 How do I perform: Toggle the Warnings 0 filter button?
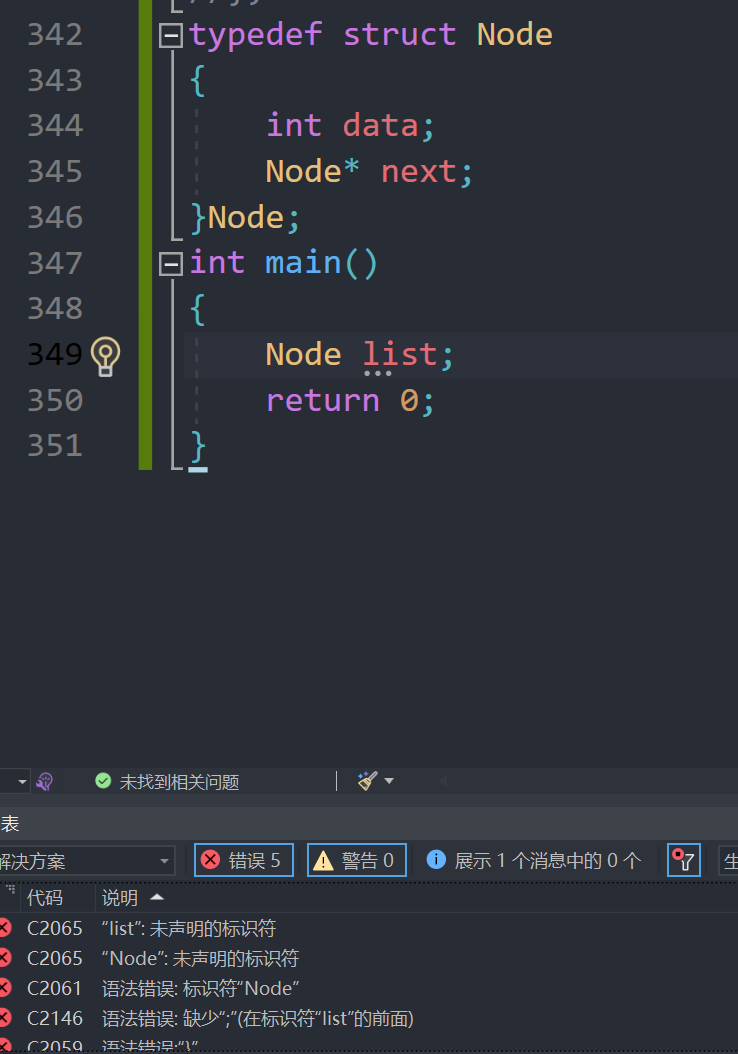coord(357,860)
